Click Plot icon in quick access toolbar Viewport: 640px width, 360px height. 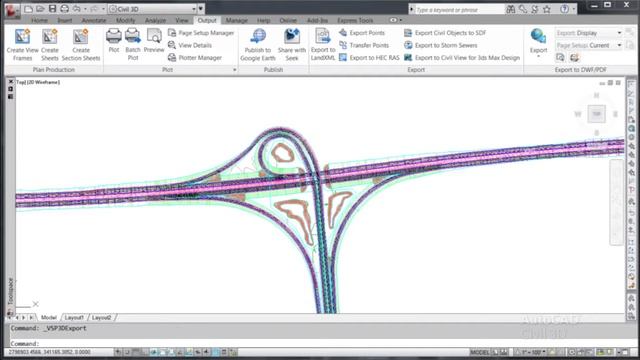tap(64, 9)
